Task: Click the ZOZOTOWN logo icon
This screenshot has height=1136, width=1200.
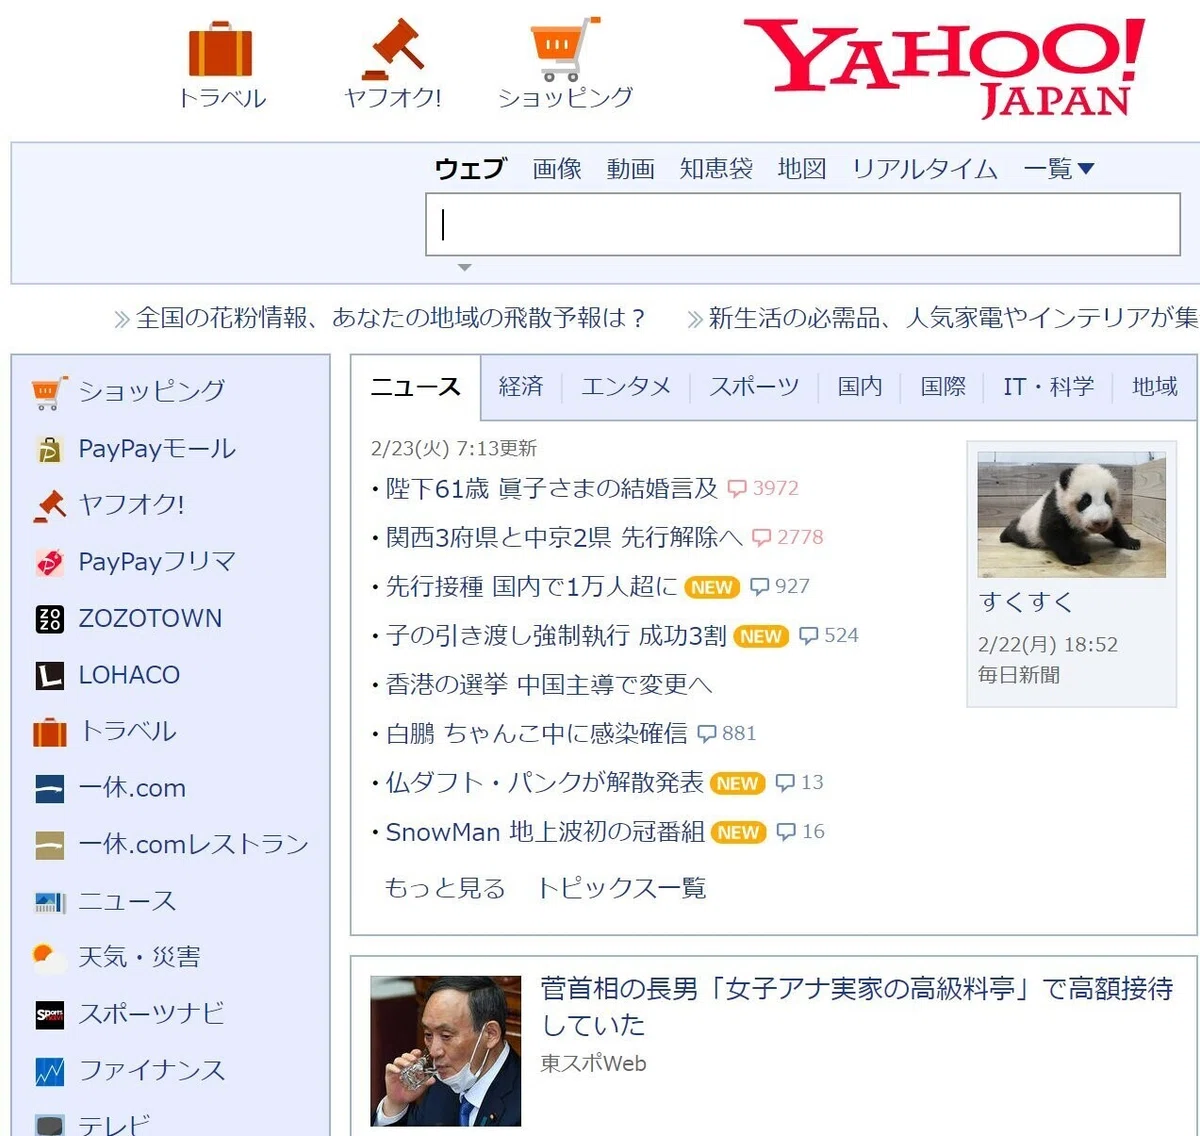Action: [x=49, y=619]
